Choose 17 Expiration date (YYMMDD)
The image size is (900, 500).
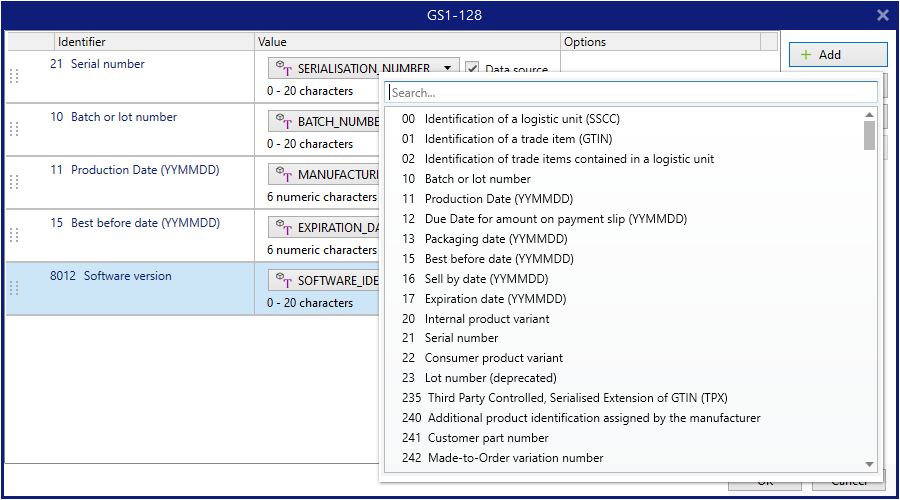[x=484, y=299]
